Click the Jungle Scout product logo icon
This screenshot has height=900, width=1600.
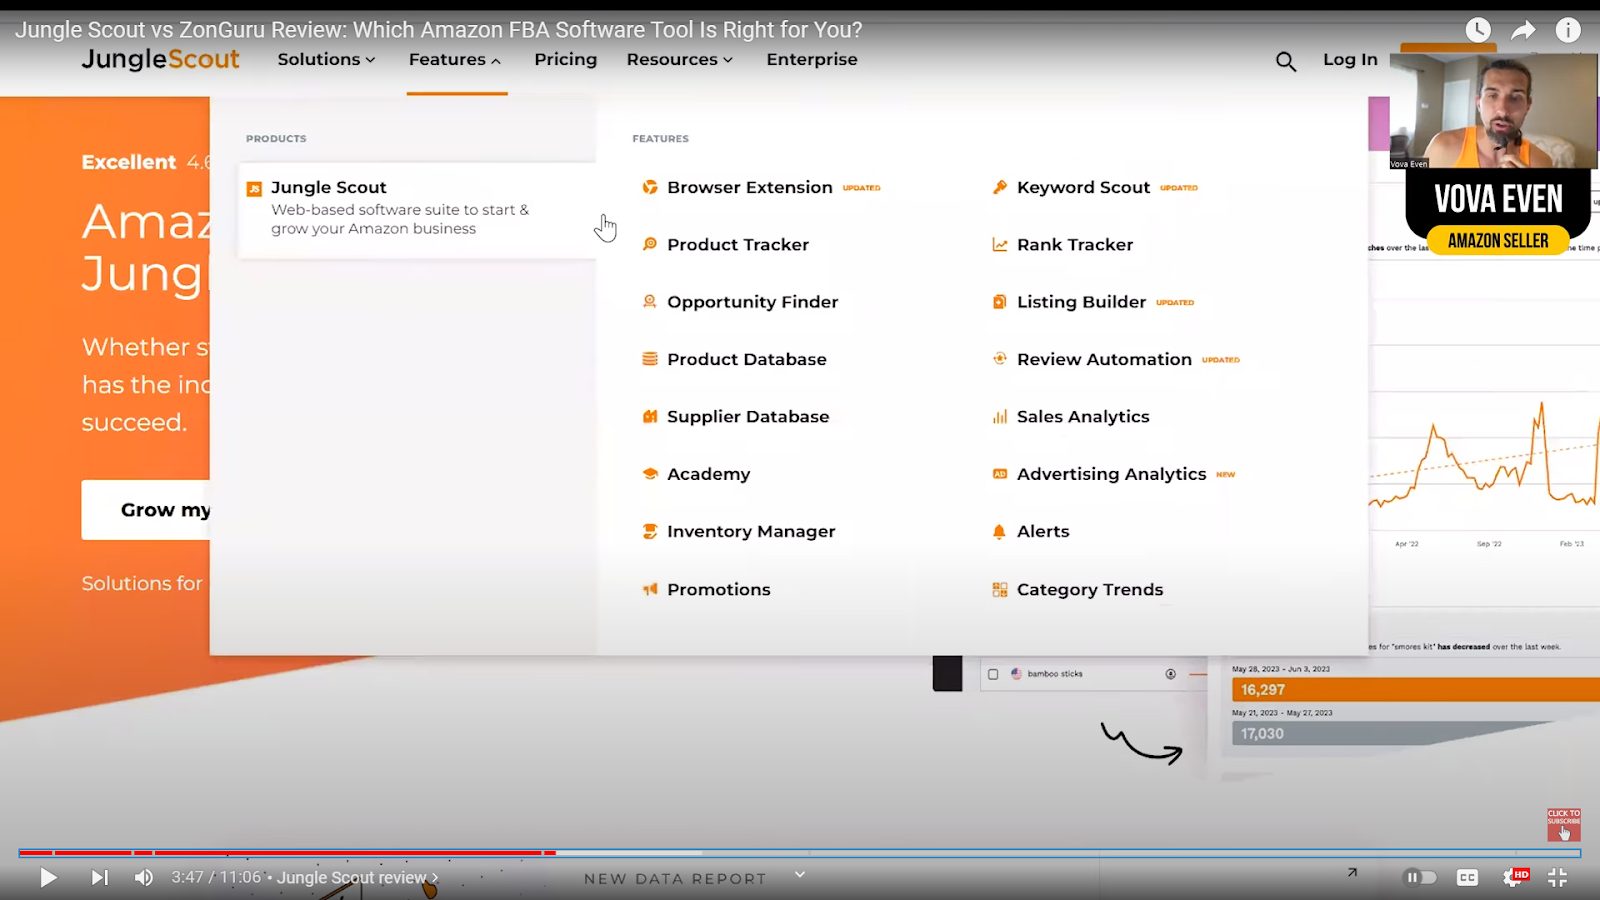coord(254,188)
